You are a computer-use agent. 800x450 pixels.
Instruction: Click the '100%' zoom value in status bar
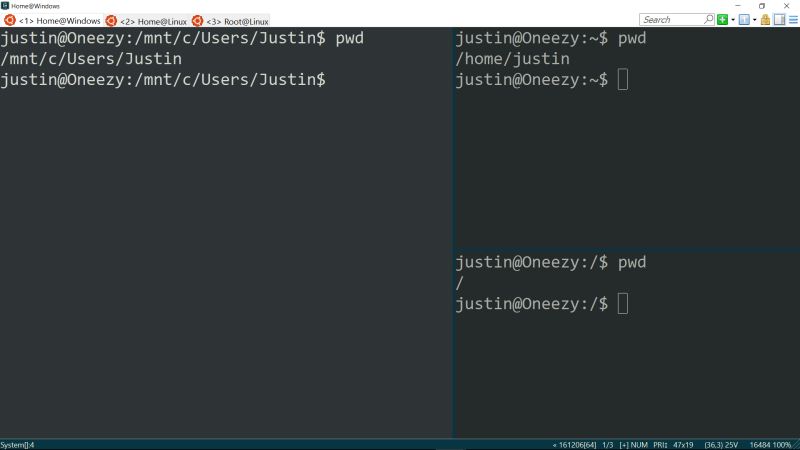coord(782,445)
